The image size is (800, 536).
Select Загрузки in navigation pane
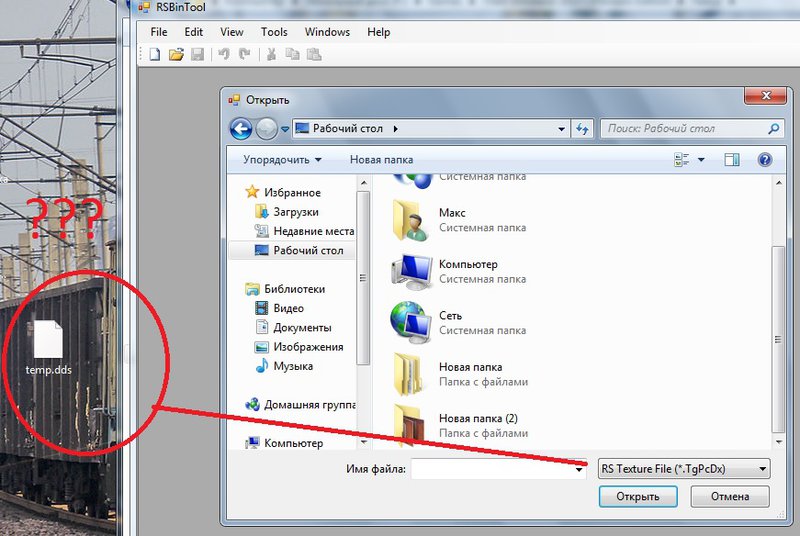(x=295, y=212)
